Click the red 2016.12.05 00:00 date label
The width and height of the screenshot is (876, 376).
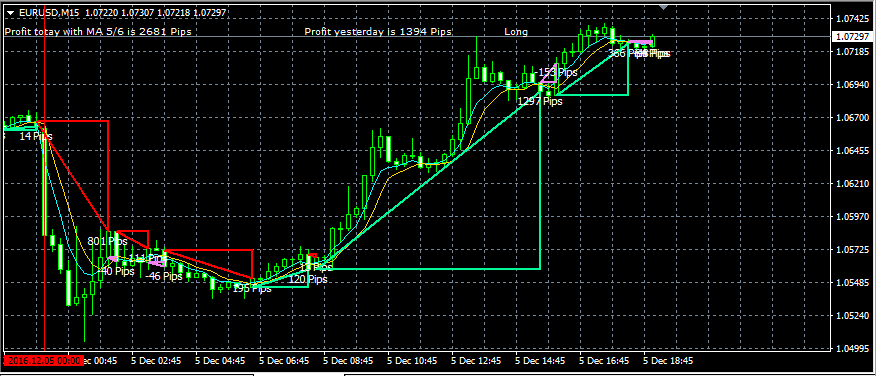point(44,361)
